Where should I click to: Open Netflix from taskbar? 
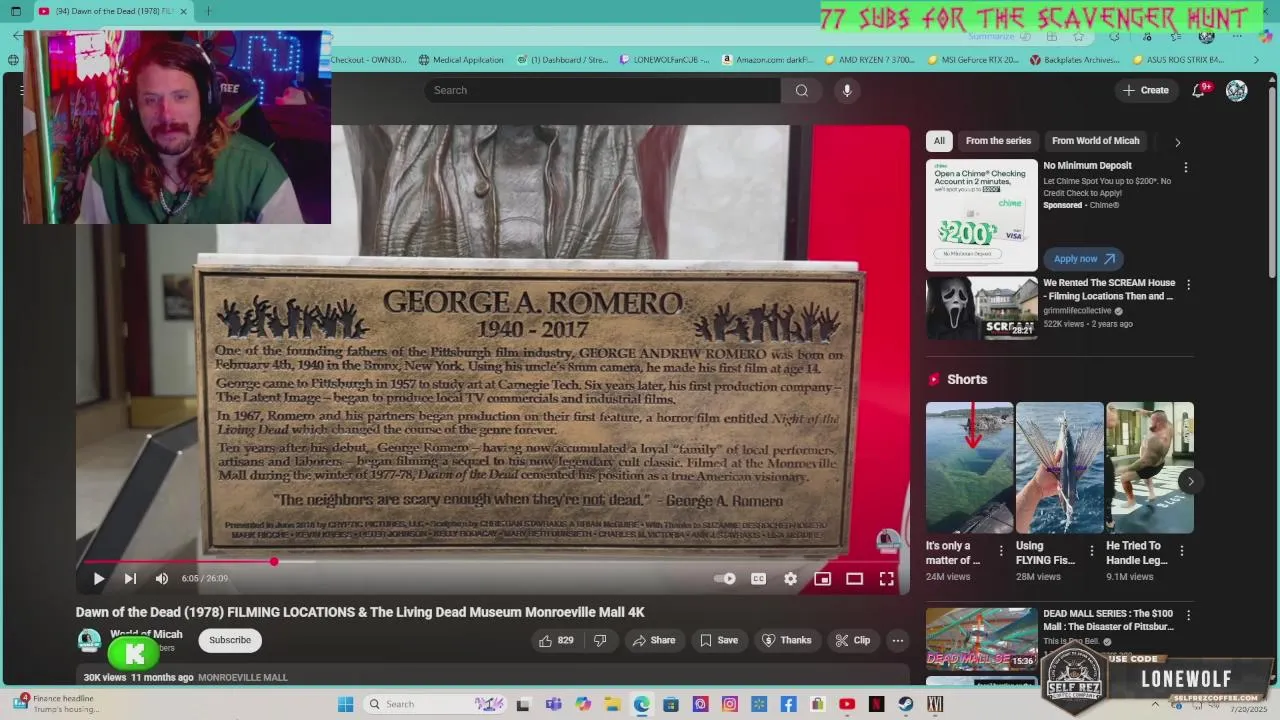(x=876, y=704)
